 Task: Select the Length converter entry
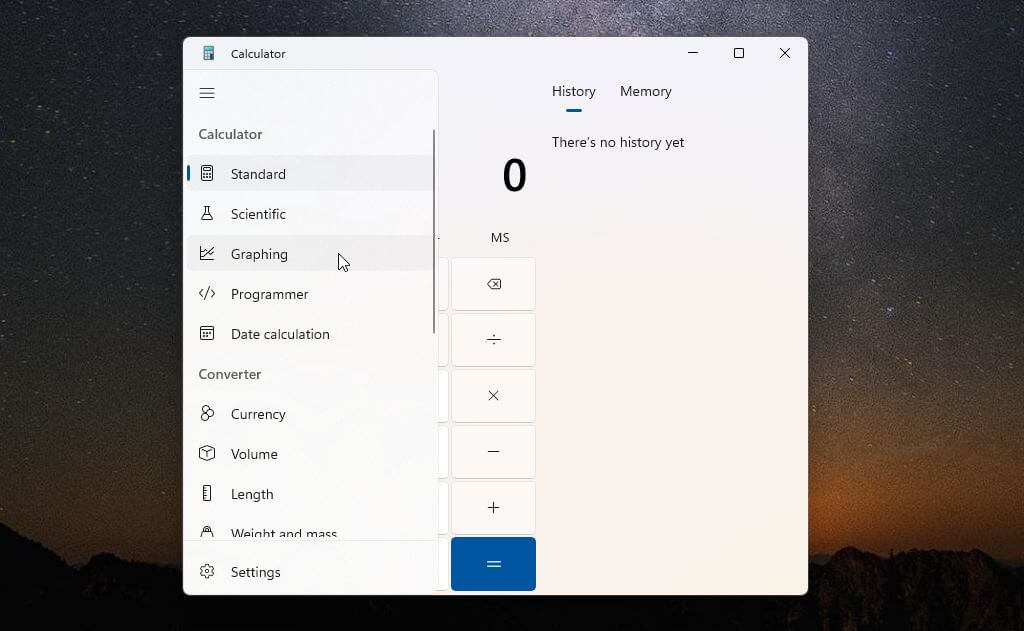tap(310, 494)
